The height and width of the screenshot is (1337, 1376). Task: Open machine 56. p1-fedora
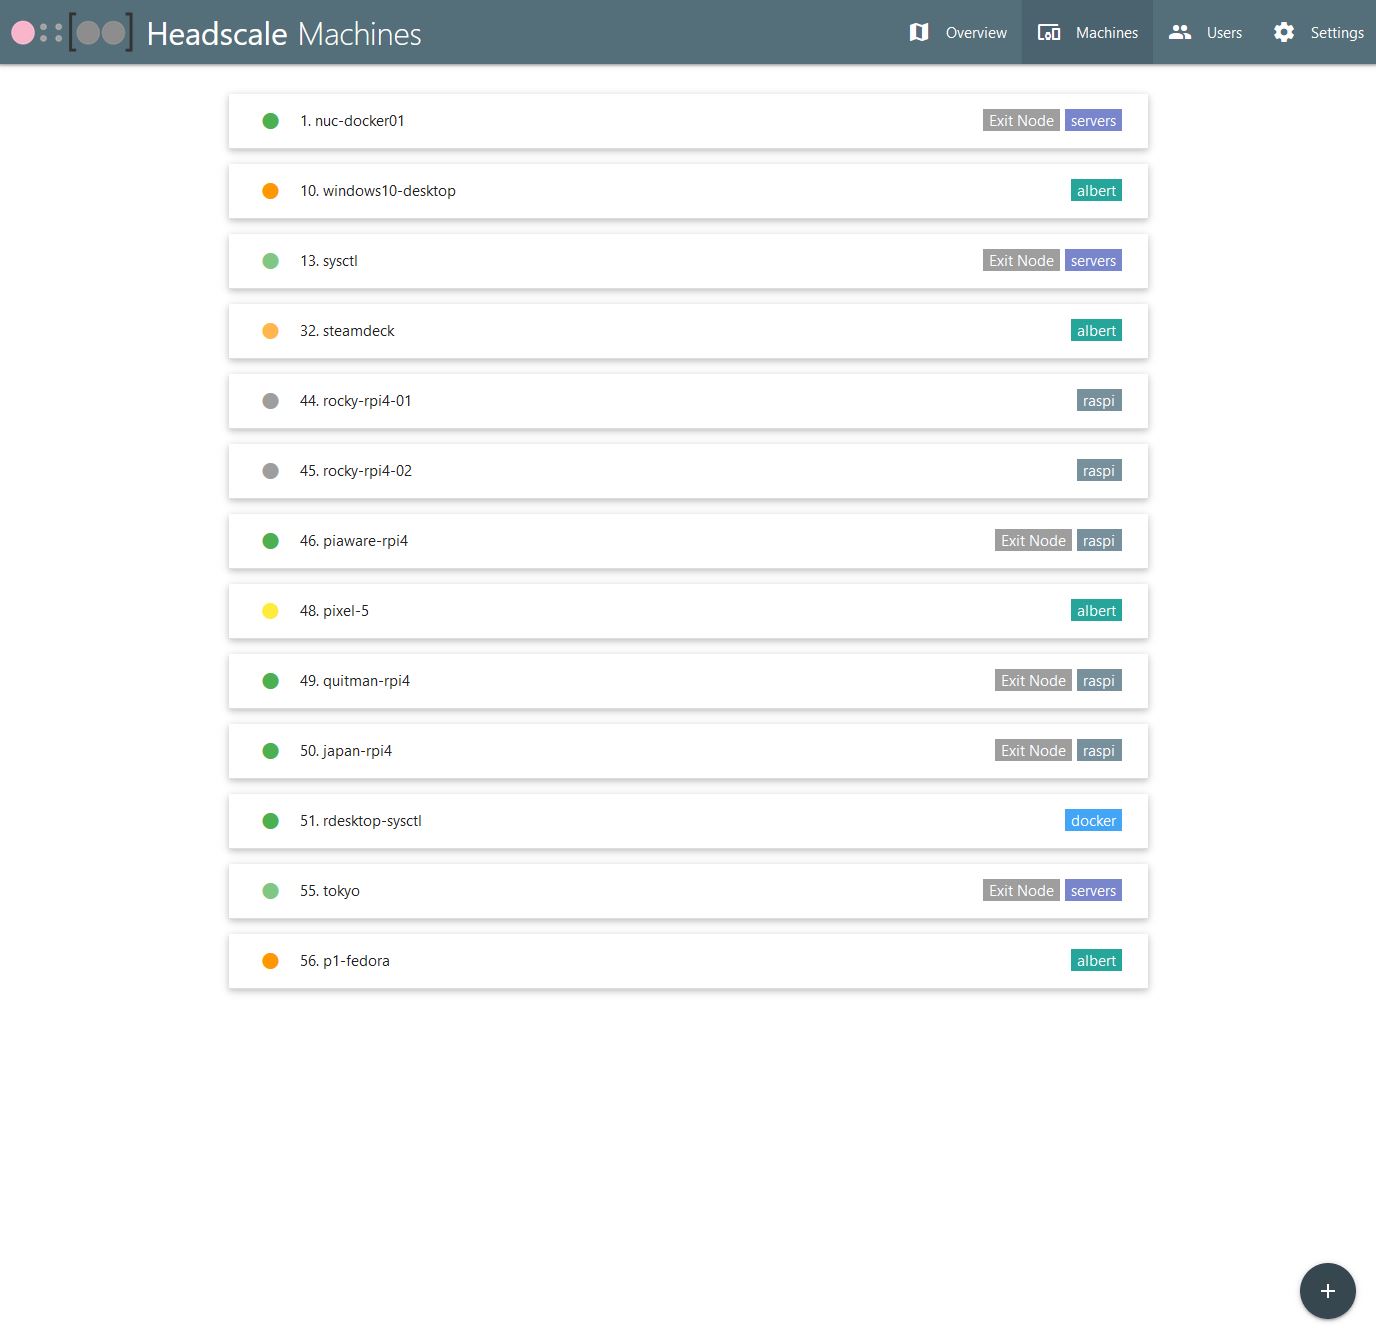pos(688,961)
